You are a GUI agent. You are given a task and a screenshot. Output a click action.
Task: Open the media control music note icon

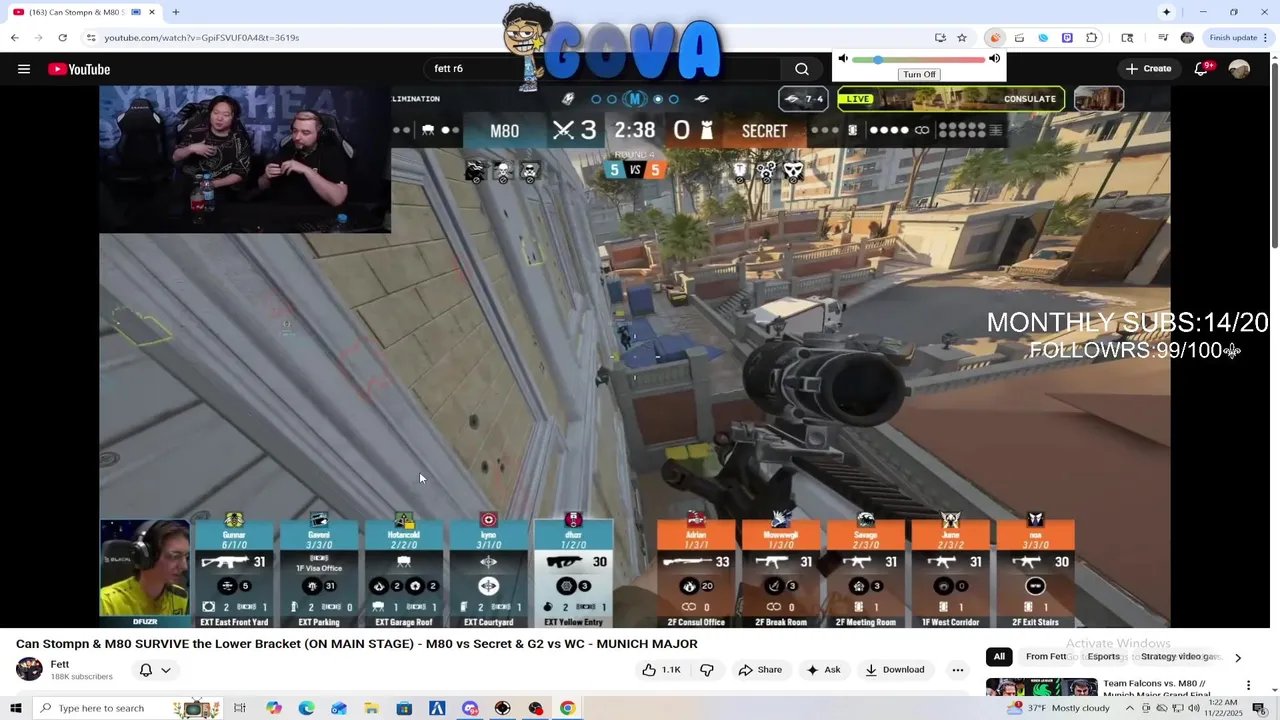pos(1163,38)
